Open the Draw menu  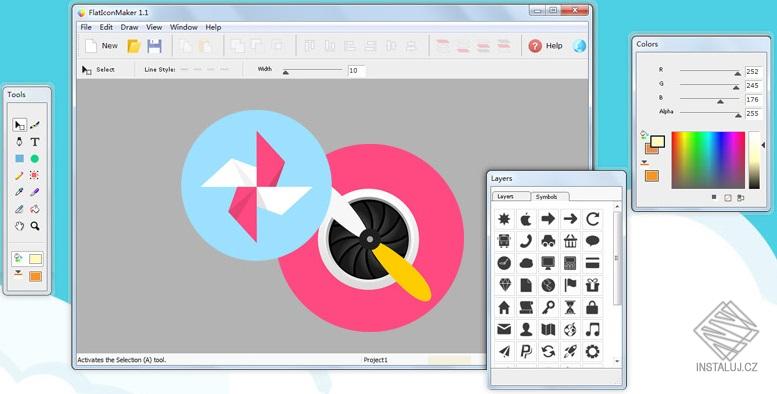pos(129,27)
